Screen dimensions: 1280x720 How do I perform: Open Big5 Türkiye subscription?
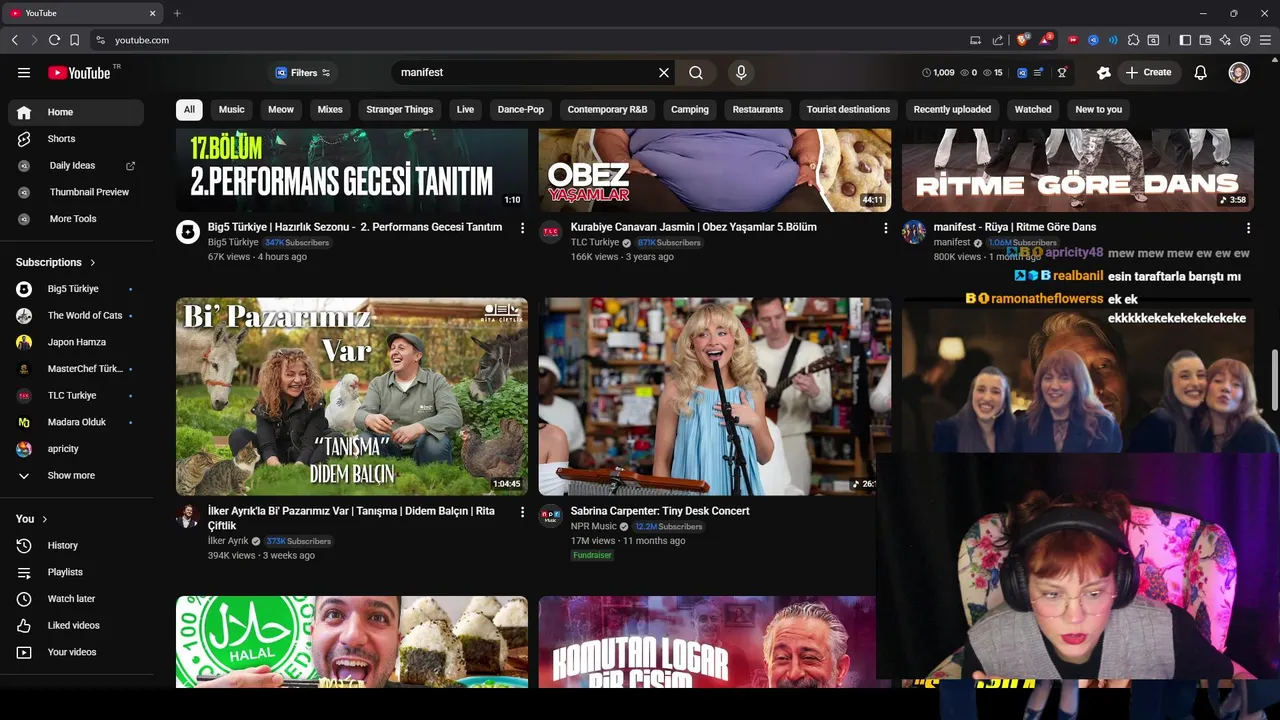point(76,289)
